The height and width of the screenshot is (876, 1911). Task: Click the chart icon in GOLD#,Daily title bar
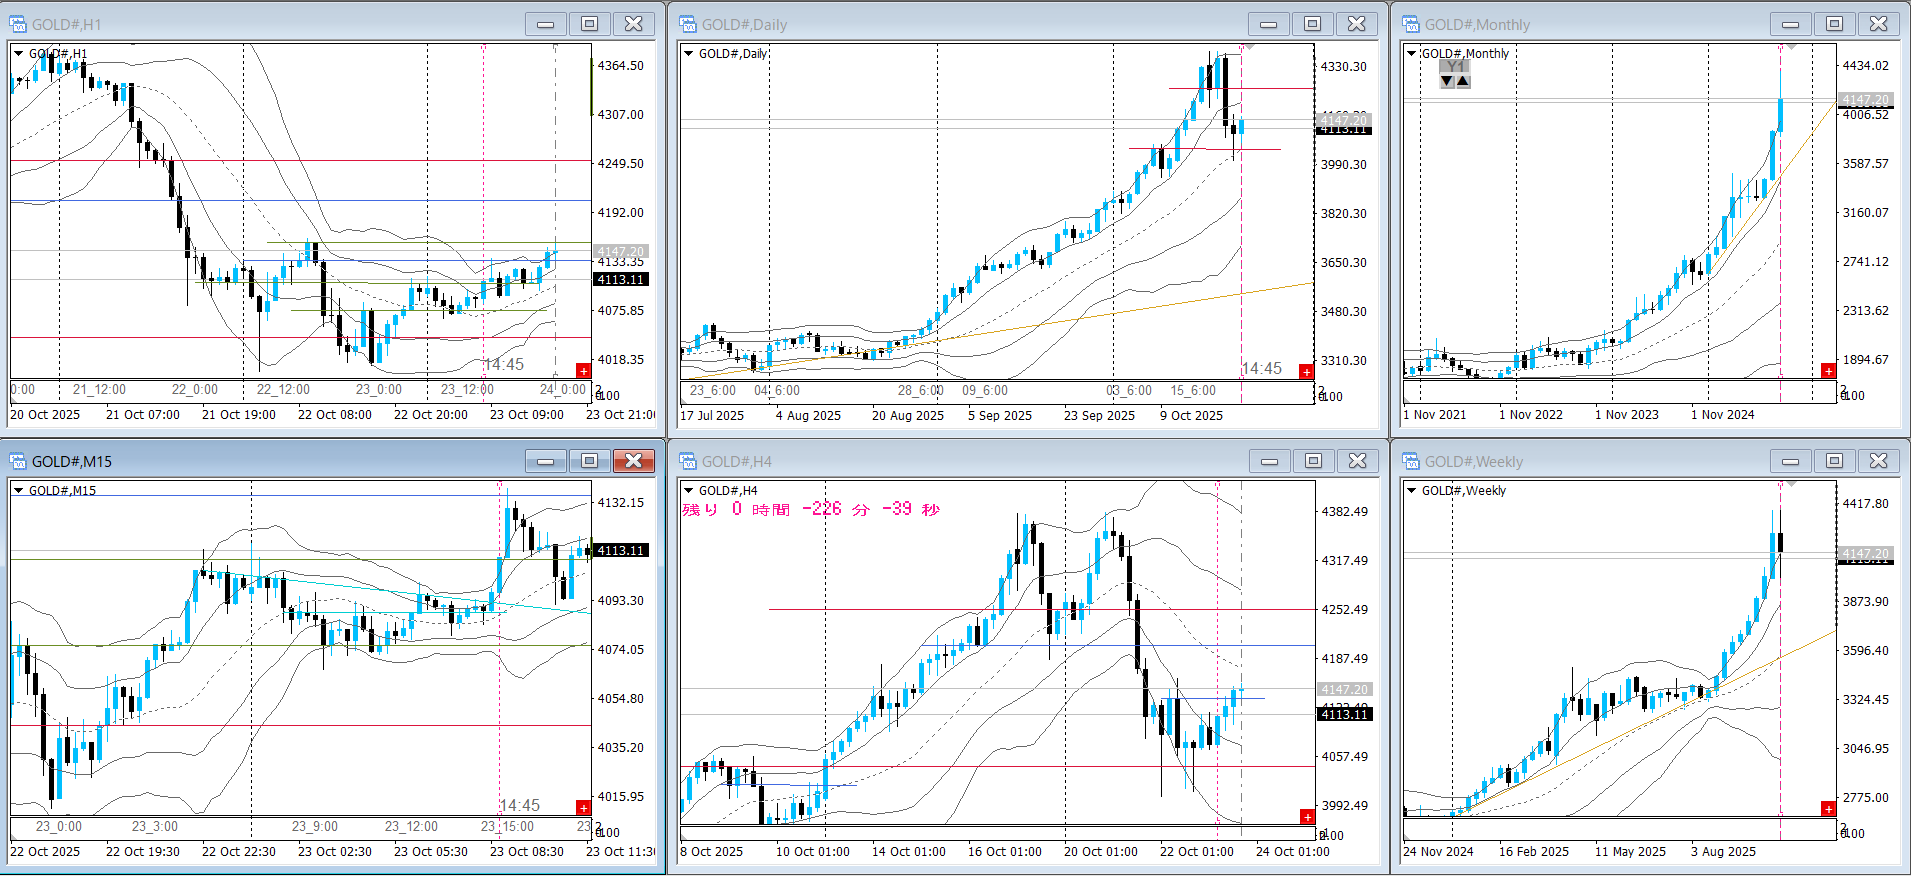pos(688,24)
